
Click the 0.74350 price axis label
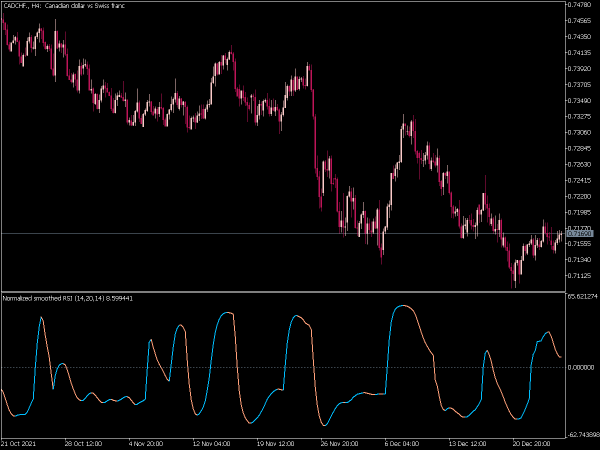click(x=580, y=37)
